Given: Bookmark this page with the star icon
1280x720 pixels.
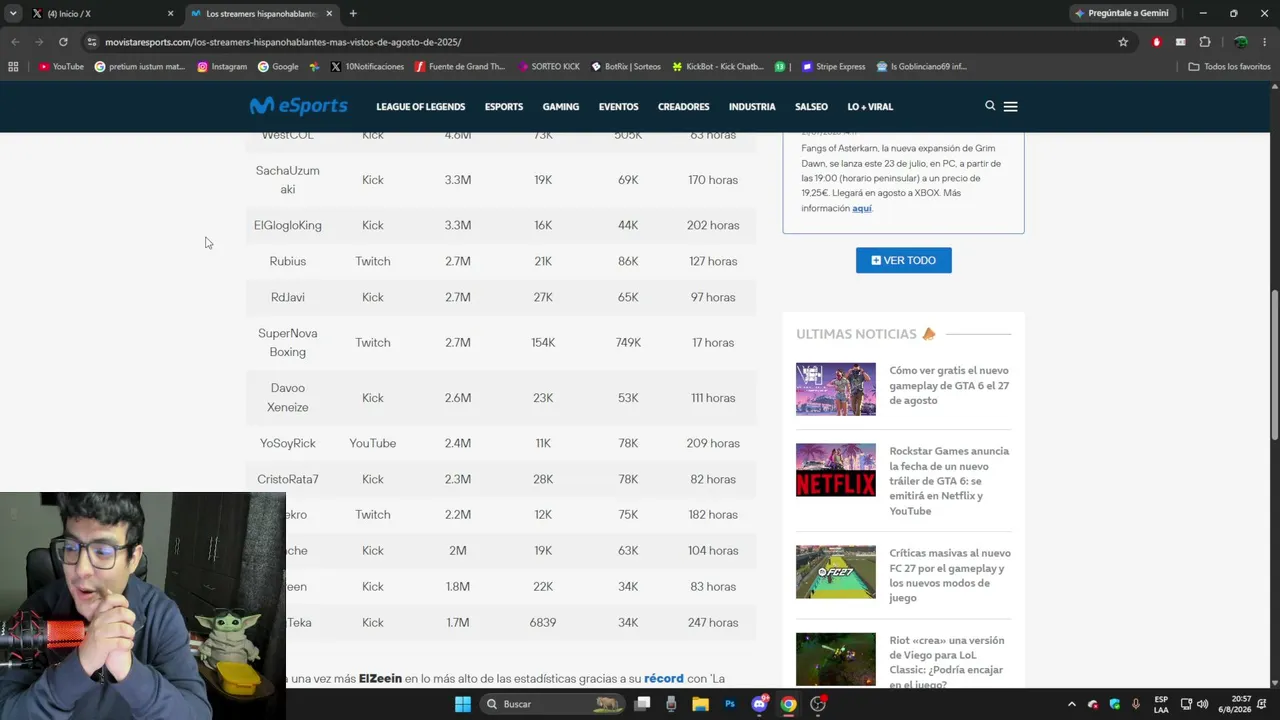Looking at the screenshot, I should [x=1123, y=42].
